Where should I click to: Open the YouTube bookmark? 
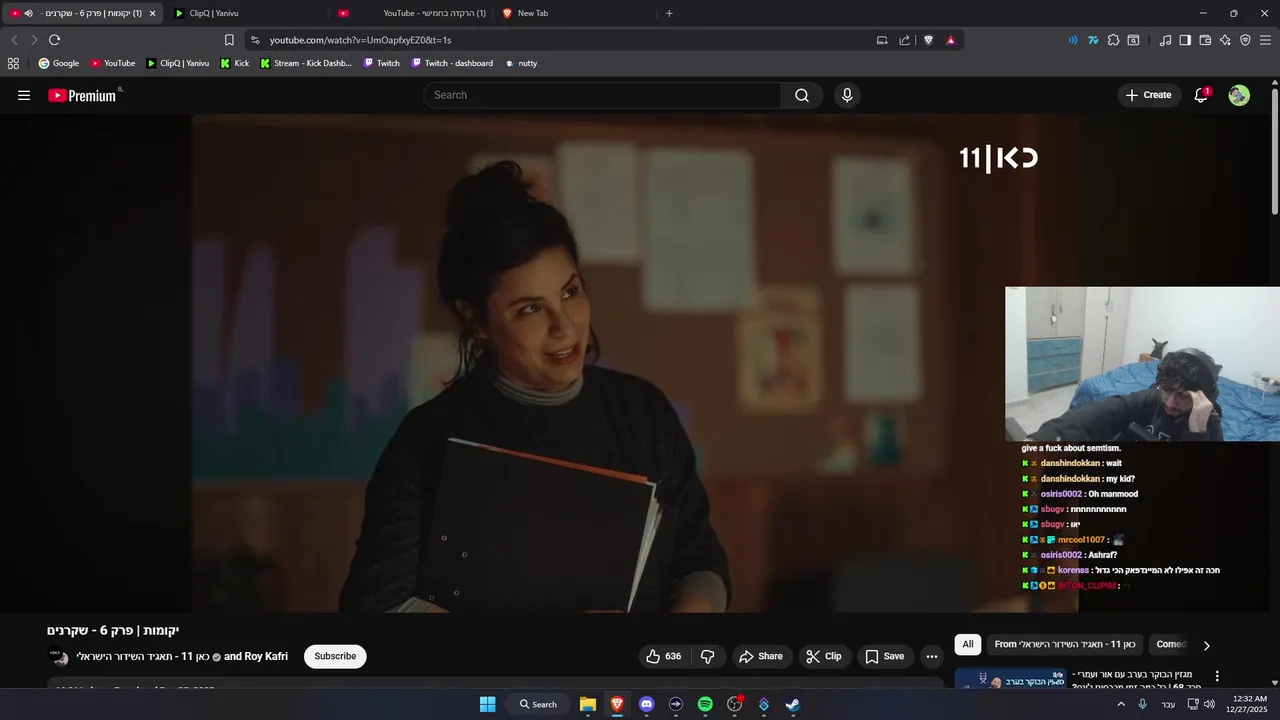pyautogui.click(x=112, y=63)
